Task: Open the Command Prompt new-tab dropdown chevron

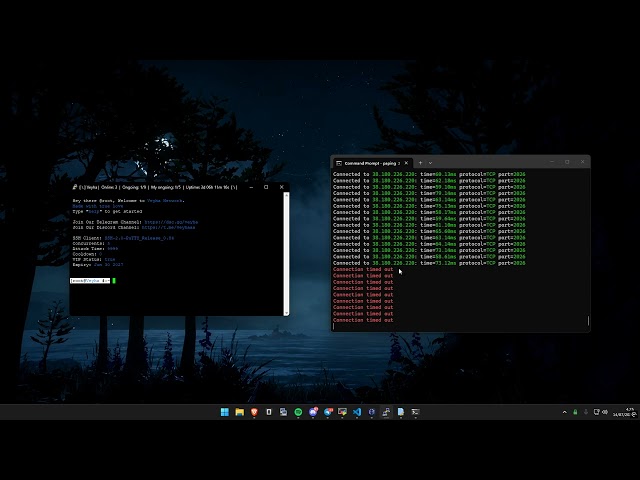Action: pos(430,163)
